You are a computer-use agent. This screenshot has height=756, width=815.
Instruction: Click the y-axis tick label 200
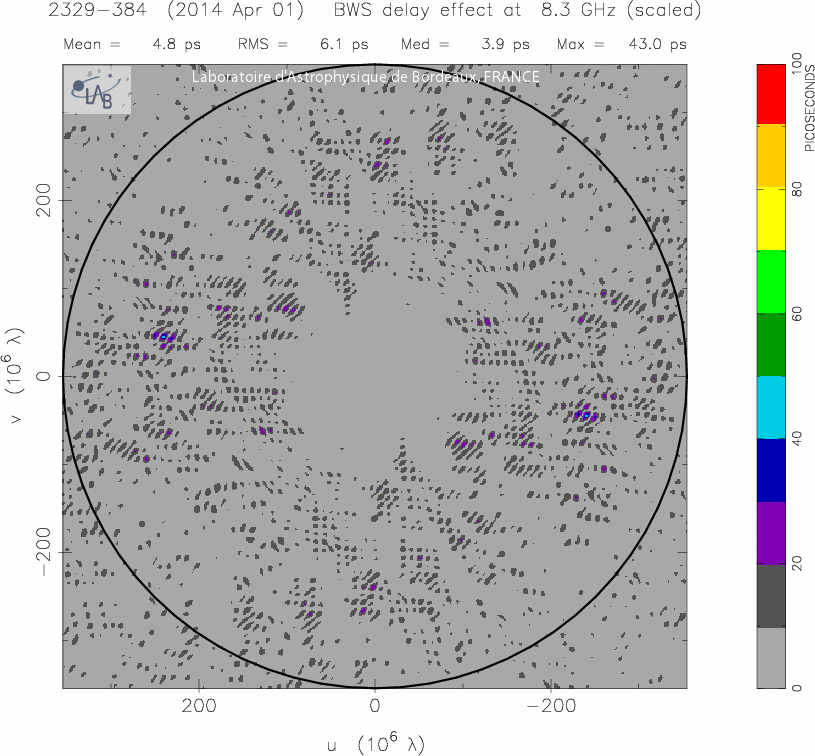pyautogui.click(x=44, y=200)
